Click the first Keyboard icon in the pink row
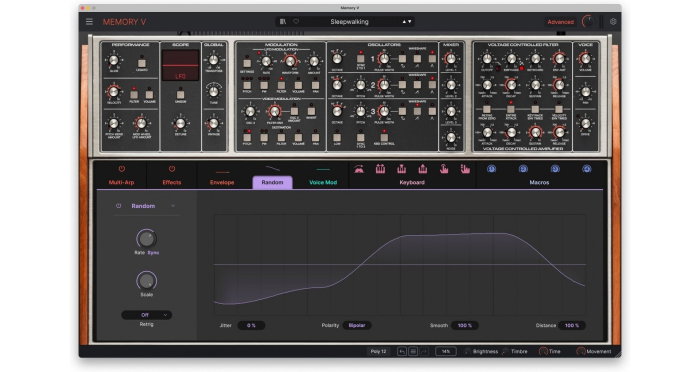 pos(358,169)
